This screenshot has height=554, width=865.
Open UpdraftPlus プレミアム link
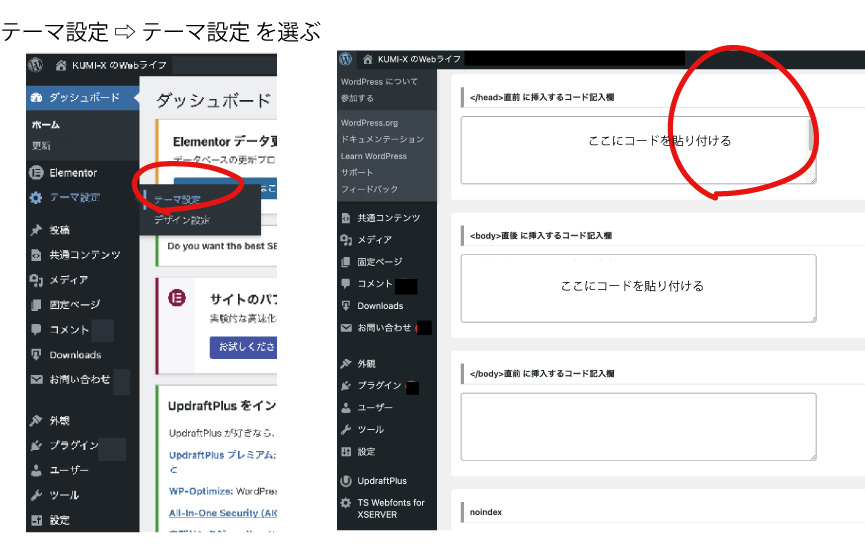tap(222, 455)
